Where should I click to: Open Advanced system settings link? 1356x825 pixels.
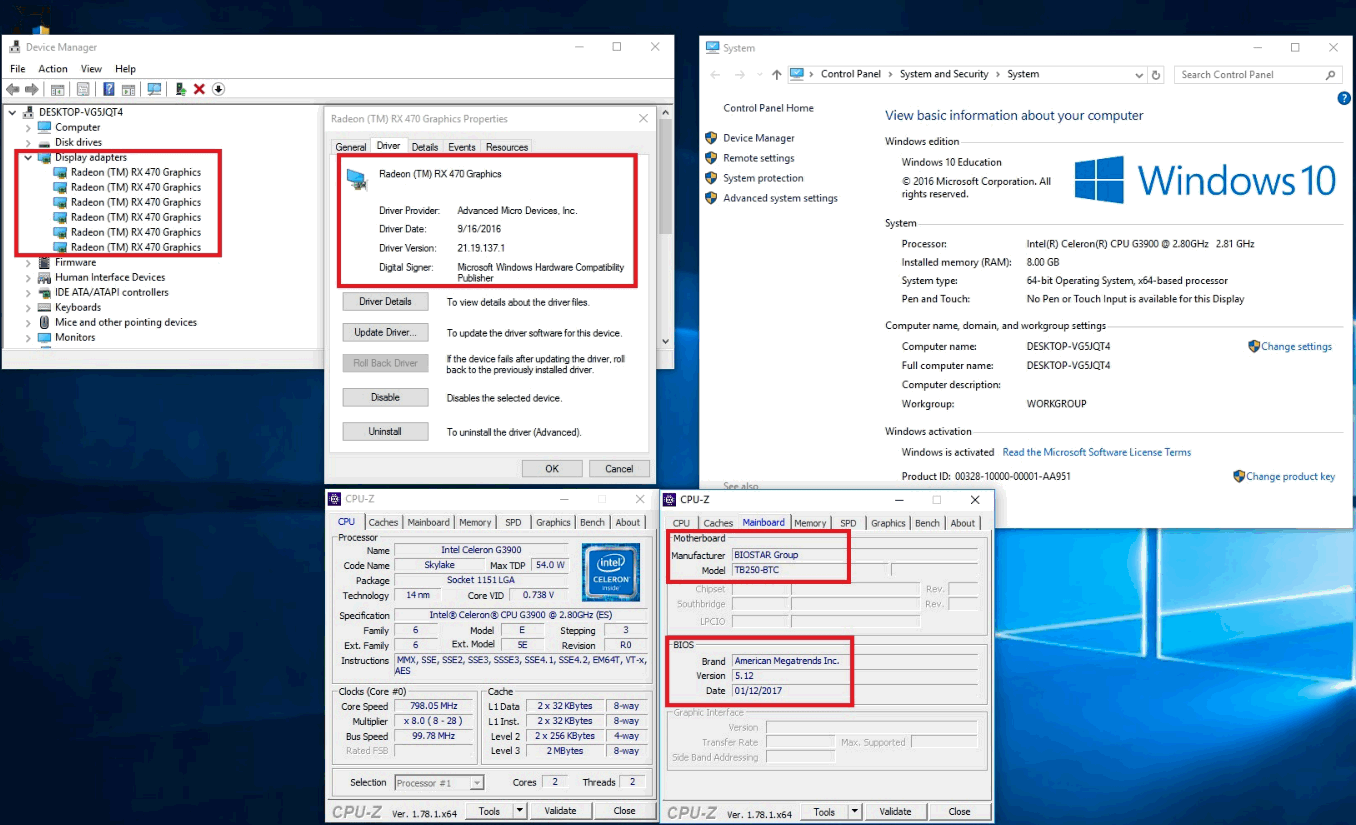coord(780,198)
